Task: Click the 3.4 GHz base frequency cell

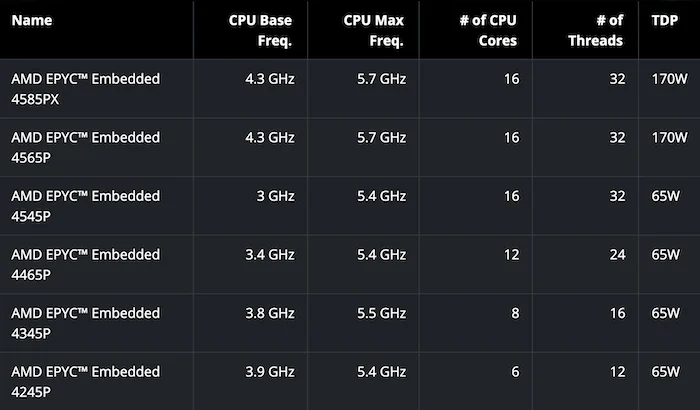Action: (268, 255)
